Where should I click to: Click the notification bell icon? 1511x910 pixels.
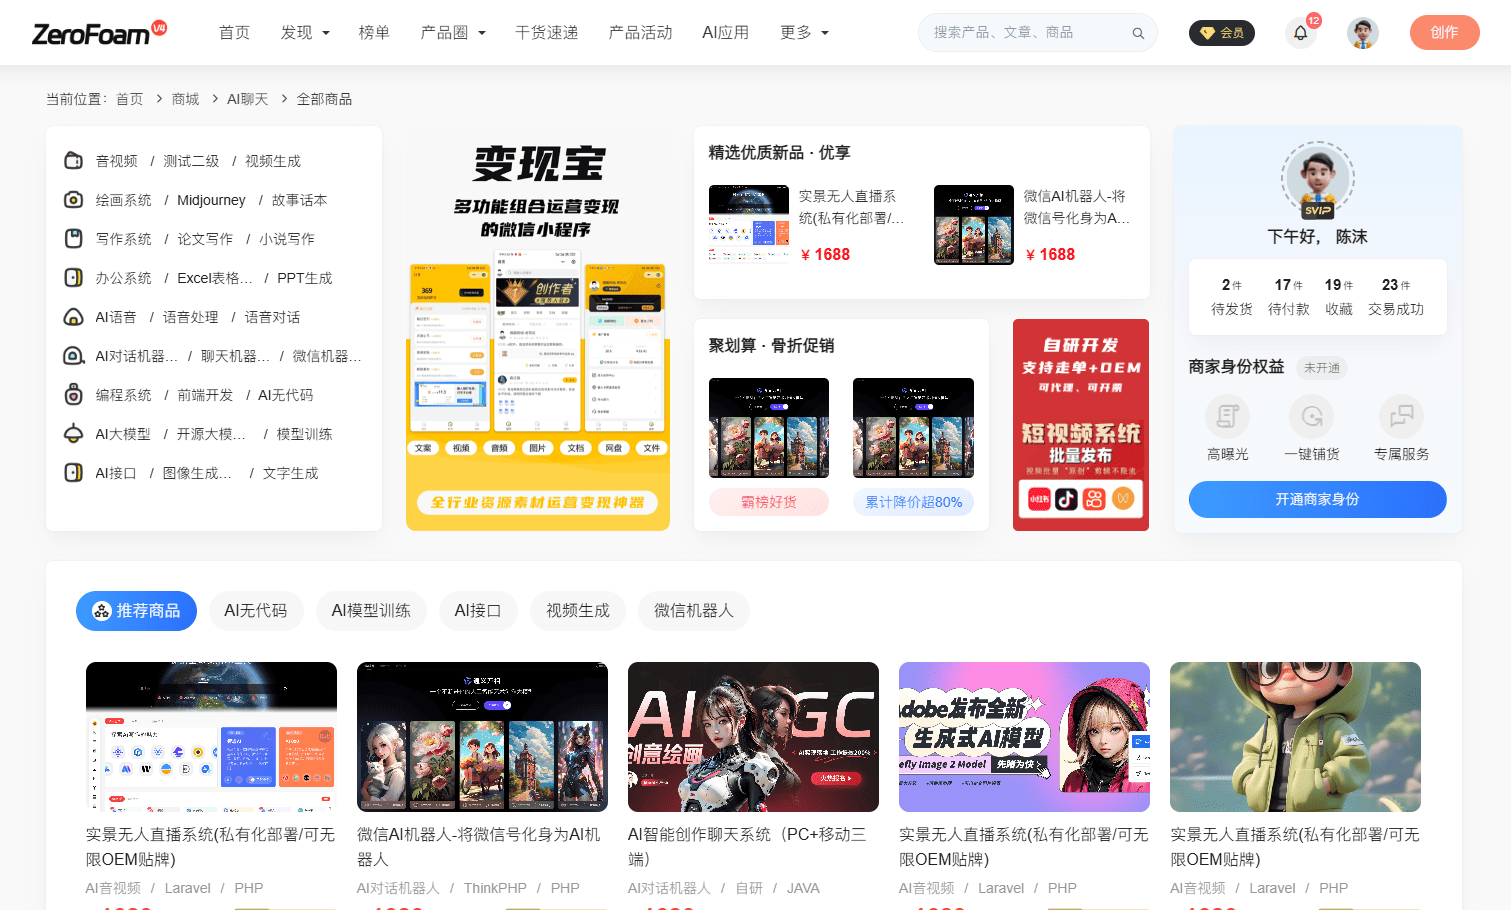tap(1300, 32)
